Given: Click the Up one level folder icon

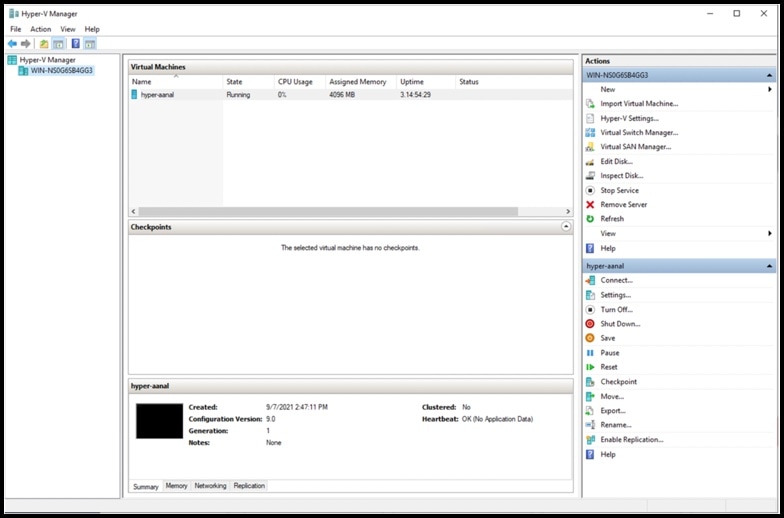Looking at the screenshot, I should (x=44, y=44).
